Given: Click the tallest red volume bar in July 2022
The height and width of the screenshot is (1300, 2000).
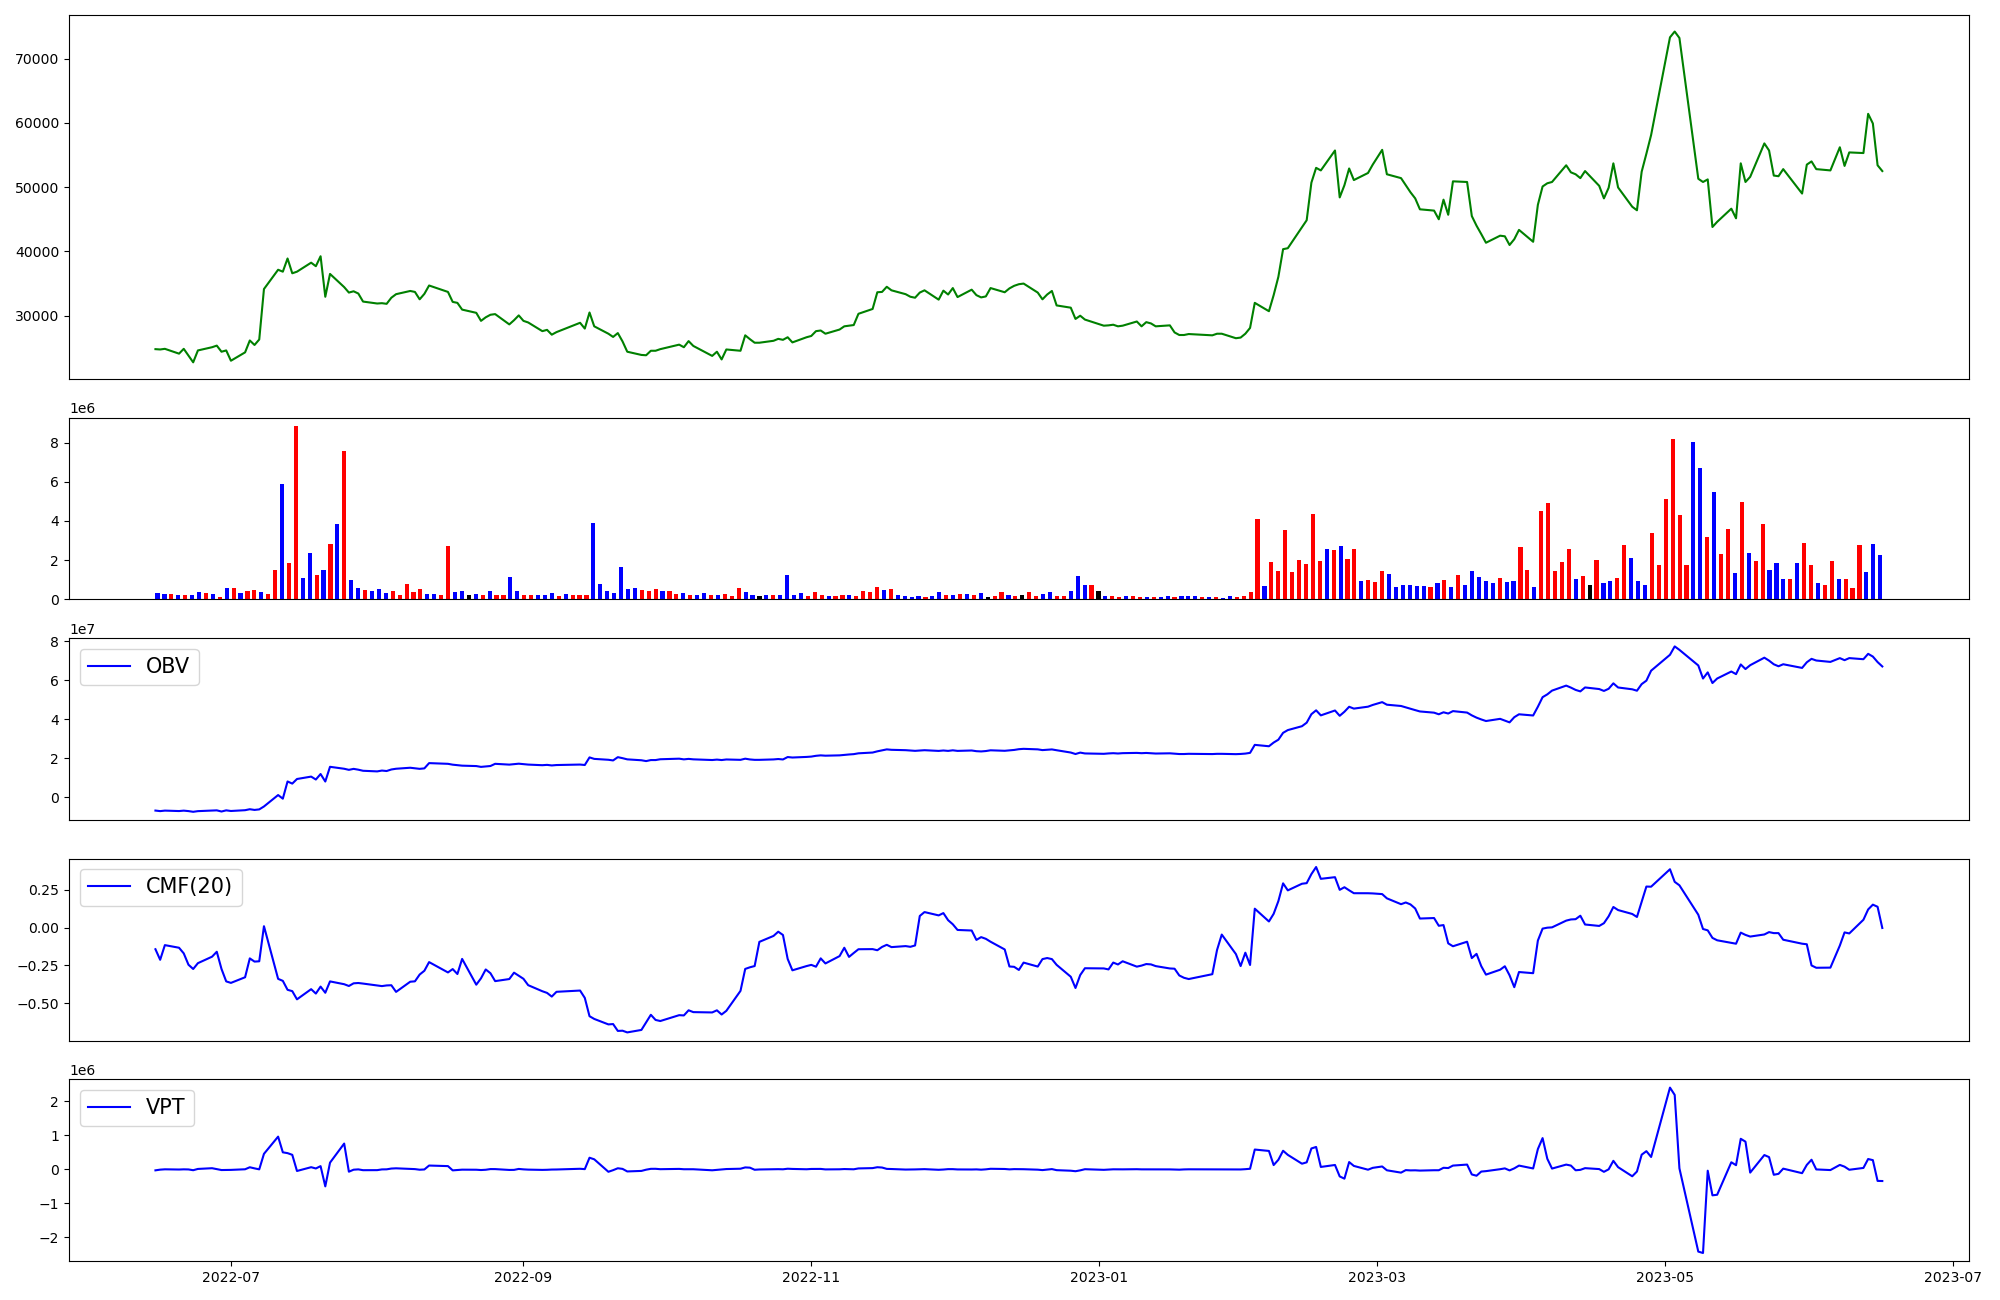Looking at the screenshot, I should (296, 512).
